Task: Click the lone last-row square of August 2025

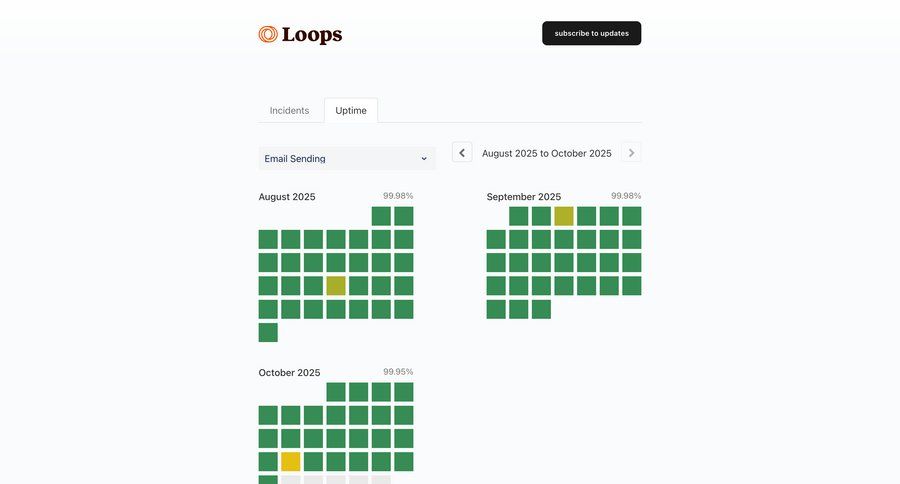Action: coord(268,332)
